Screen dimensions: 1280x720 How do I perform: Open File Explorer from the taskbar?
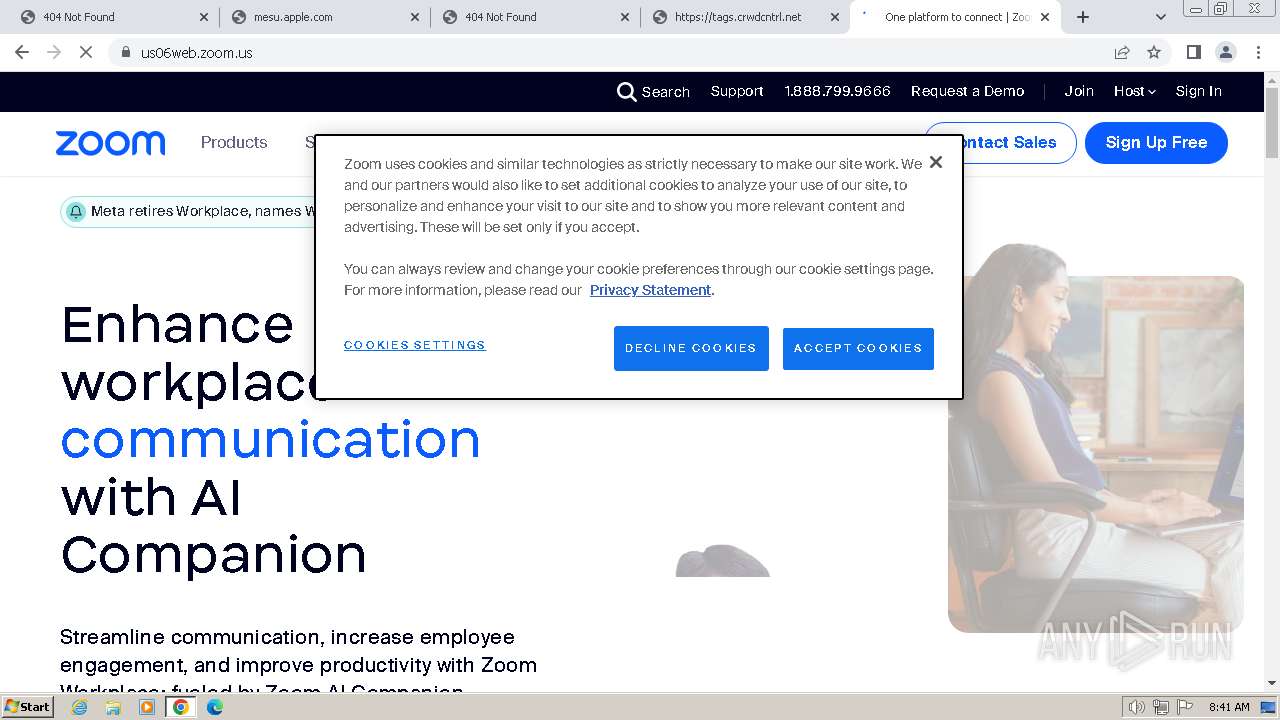click(113, 707)
